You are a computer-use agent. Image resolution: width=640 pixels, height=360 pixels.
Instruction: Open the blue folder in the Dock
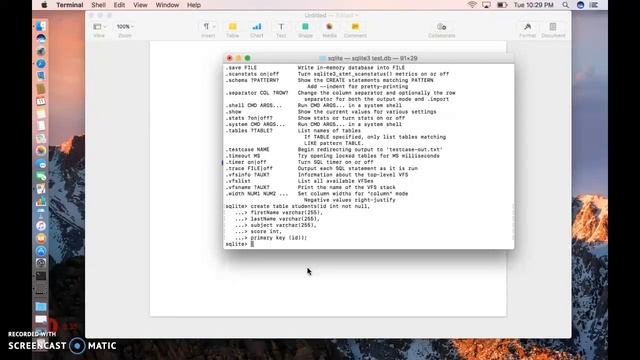coord(41,307)
